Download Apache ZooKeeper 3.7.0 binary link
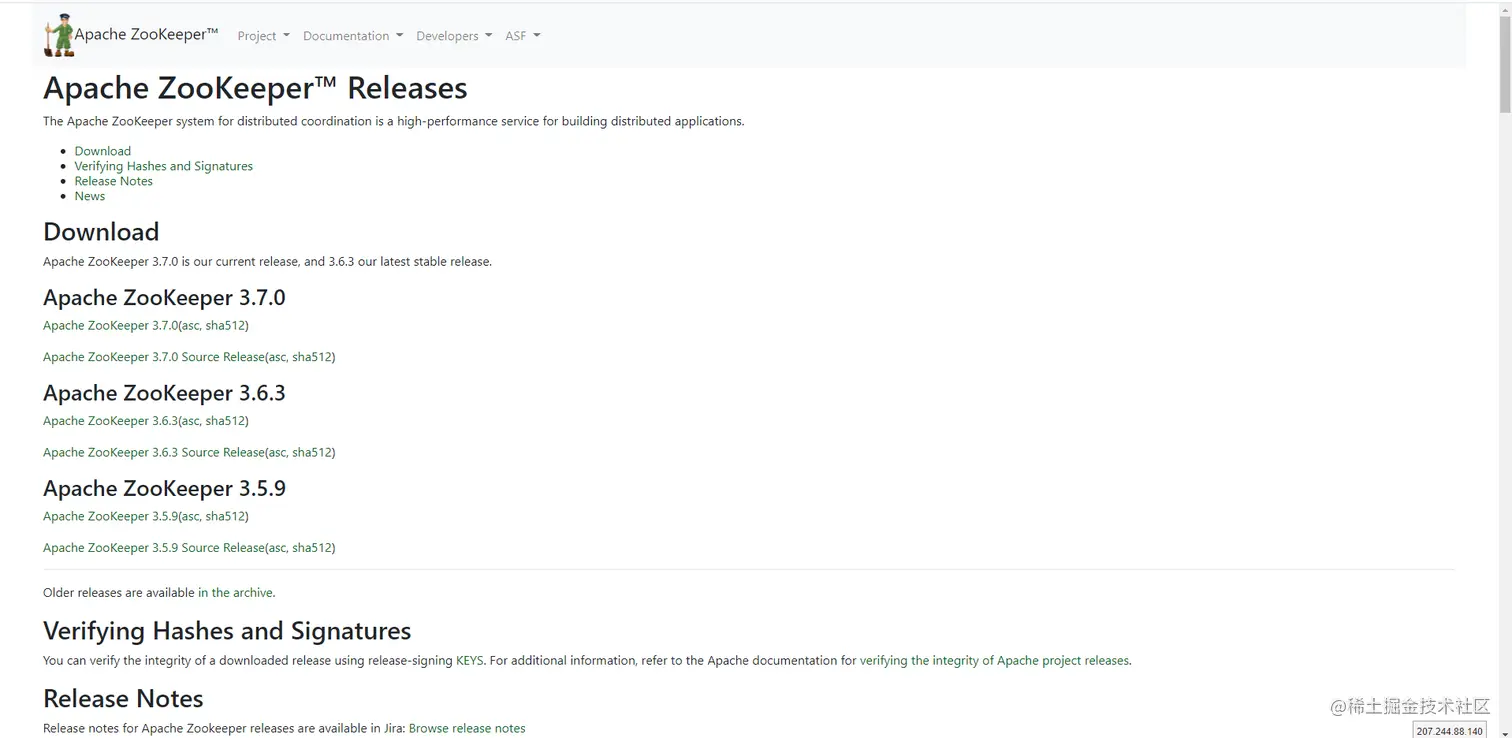 click(x=110, y=325)
